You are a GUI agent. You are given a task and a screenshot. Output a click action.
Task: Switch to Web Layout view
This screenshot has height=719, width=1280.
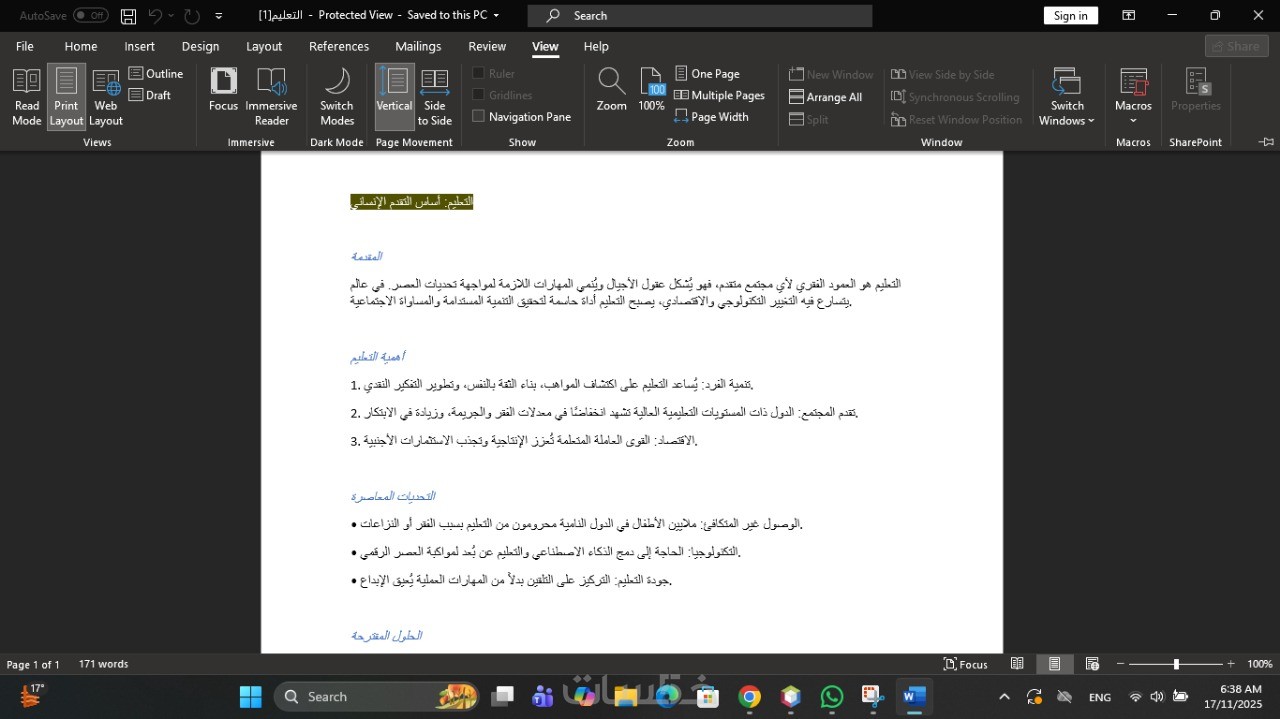click(106, 97)
